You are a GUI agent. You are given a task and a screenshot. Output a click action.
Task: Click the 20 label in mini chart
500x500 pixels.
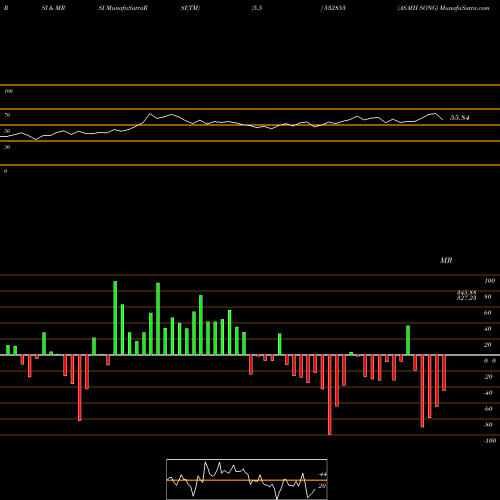[x=322, y=486]
